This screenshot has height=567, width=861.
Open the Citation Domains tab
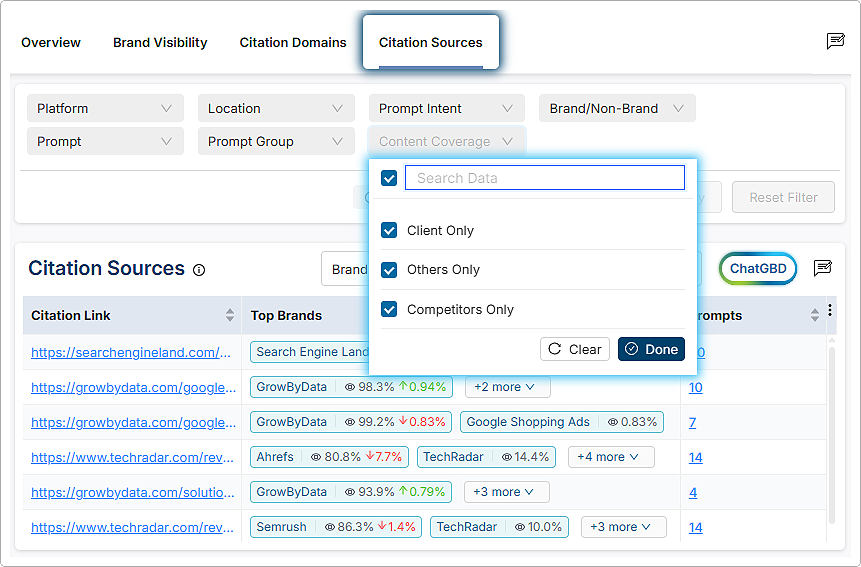tap(293, 42)
